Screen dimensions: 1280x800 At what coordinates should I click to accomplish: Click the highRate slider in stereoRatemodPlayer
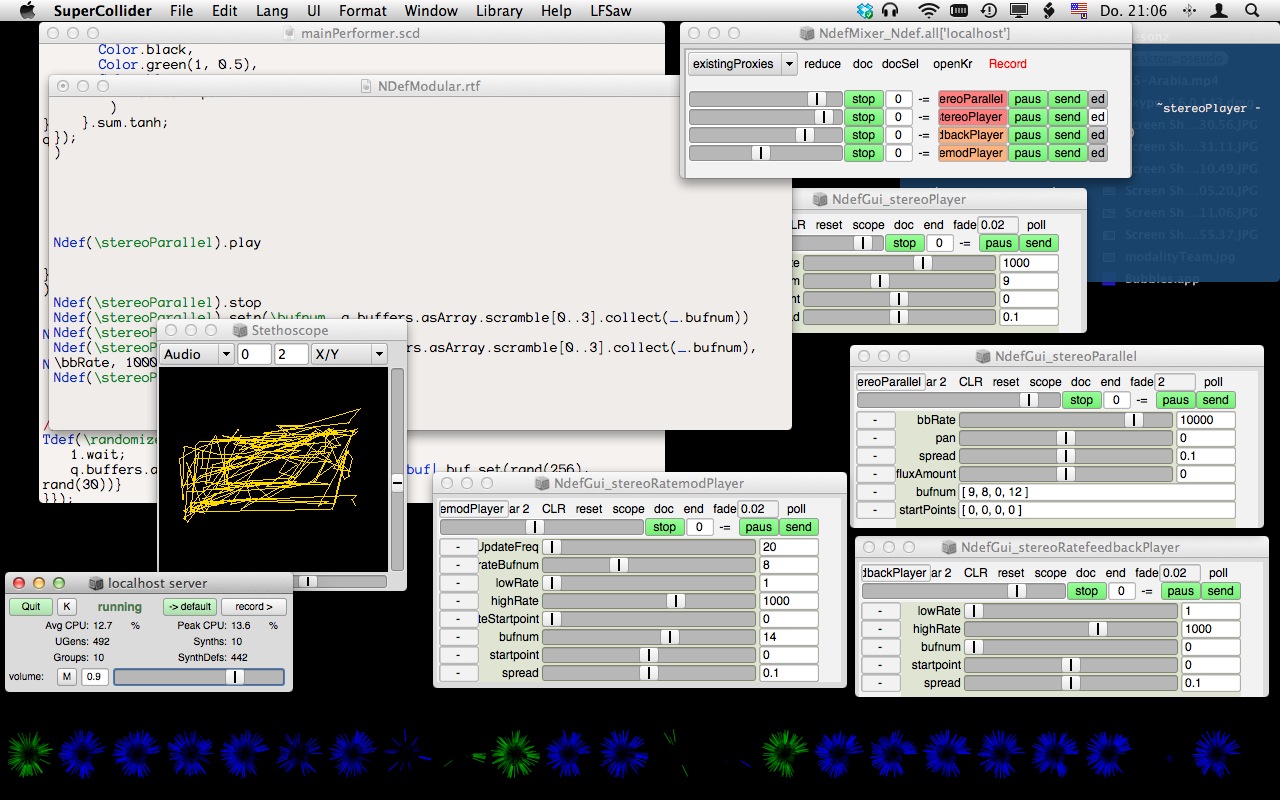click(649, 601)
